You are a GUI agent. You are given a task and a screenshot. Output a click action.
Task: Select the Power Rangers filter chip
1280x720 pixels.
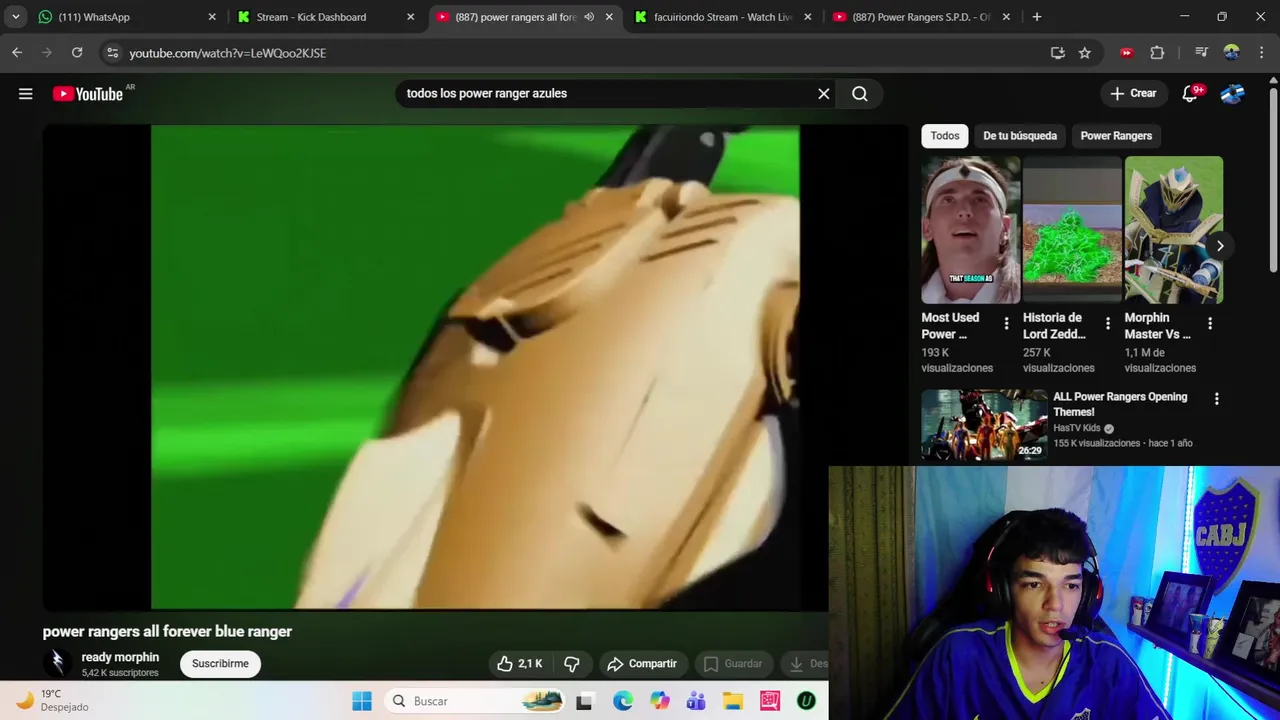tap(1116, 135)
